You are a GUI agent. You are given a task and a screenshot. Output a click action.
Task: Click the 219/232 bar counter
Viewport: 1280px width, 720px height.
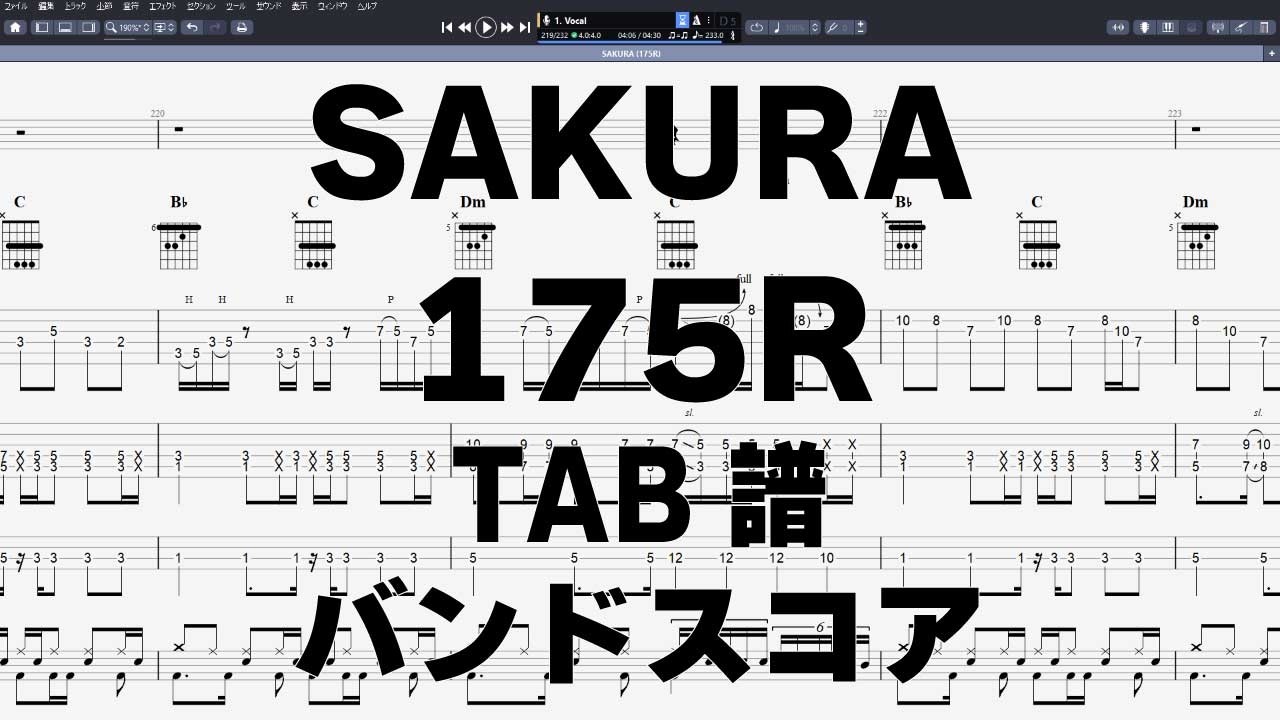pos(555,35)
